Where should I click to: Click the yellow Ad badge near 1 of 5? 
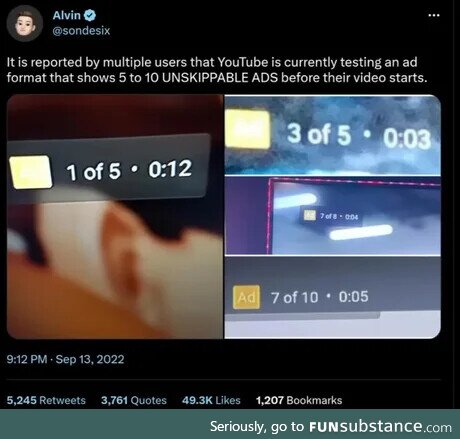pyautogui.click(x=31, y=172)
